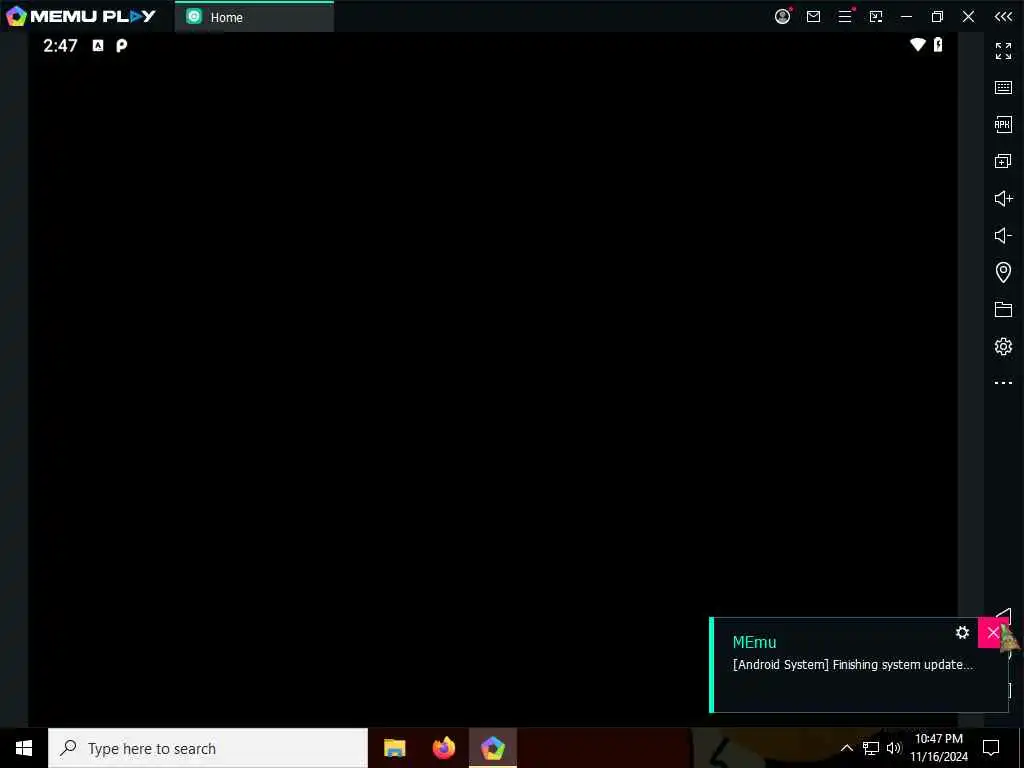Open the shared folder icon
The image size is (1024, 768).
pyautogui.click(x=1003, y=309)
